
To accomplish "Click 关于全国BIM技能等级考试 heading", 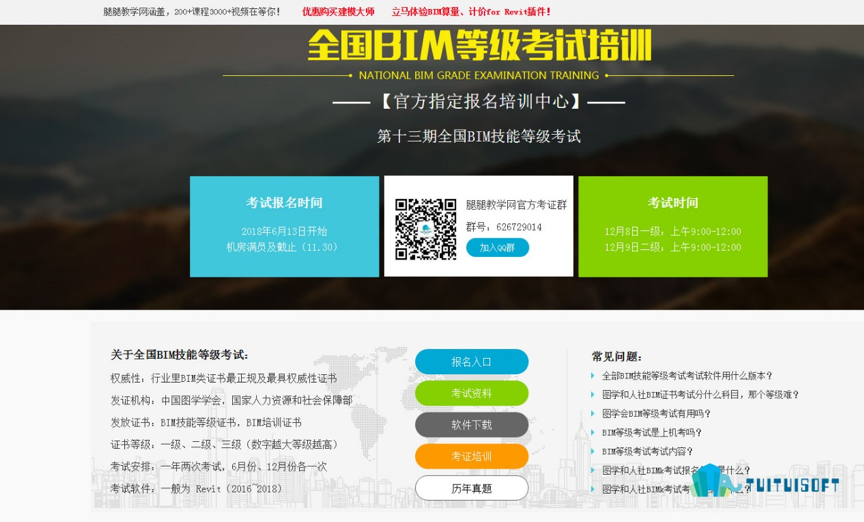I will click(180, 355).
